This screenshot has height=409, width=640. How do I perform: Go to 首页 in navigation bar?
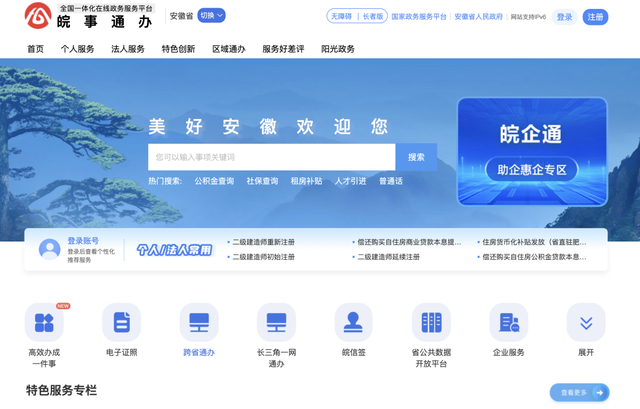click(x=36, y=49)
